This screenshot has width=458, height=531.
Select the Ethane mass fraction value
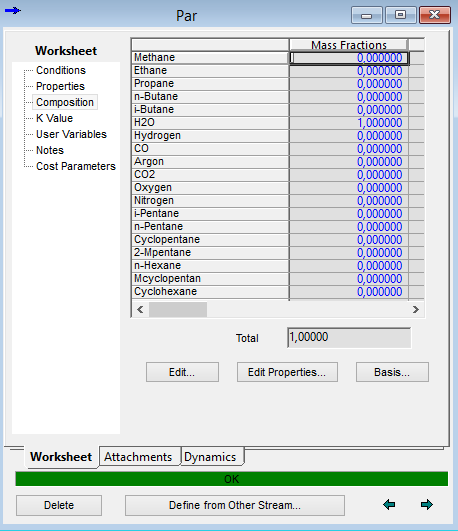coord(349,71)
